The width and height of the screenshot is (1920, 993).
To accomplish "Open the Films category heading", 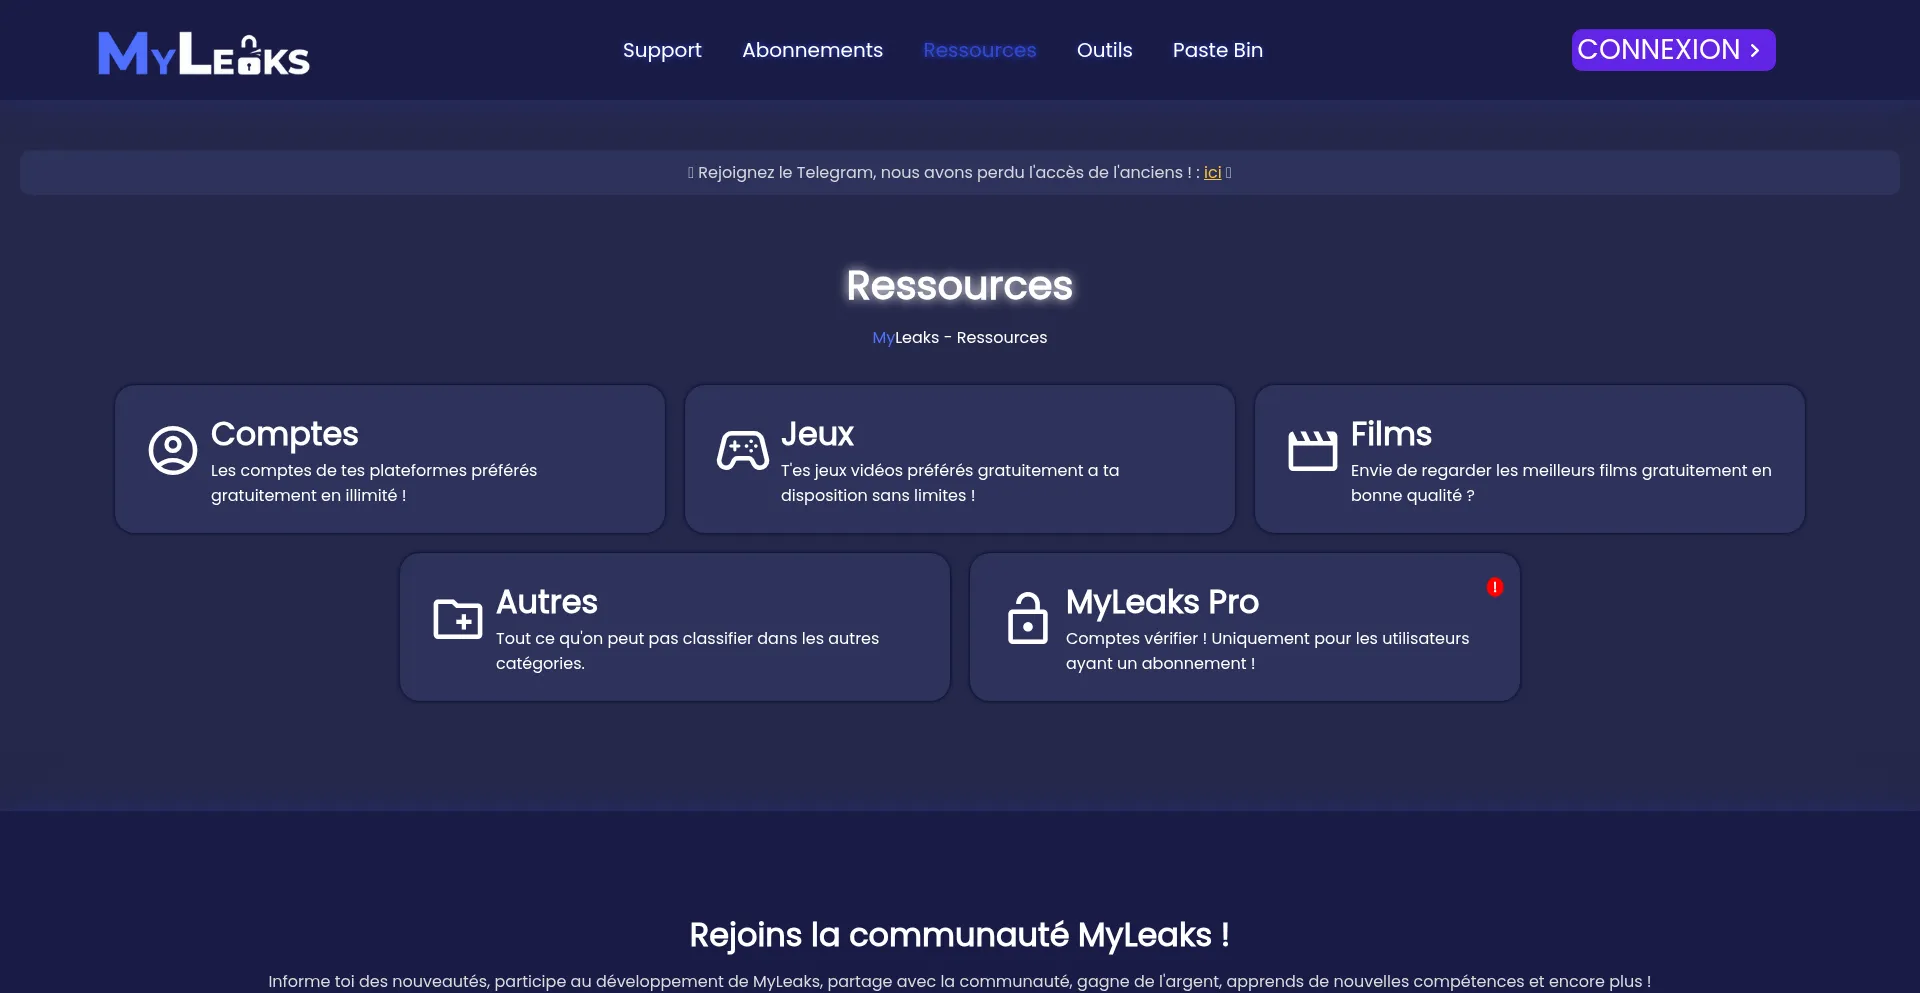I will pos(1391,434).
